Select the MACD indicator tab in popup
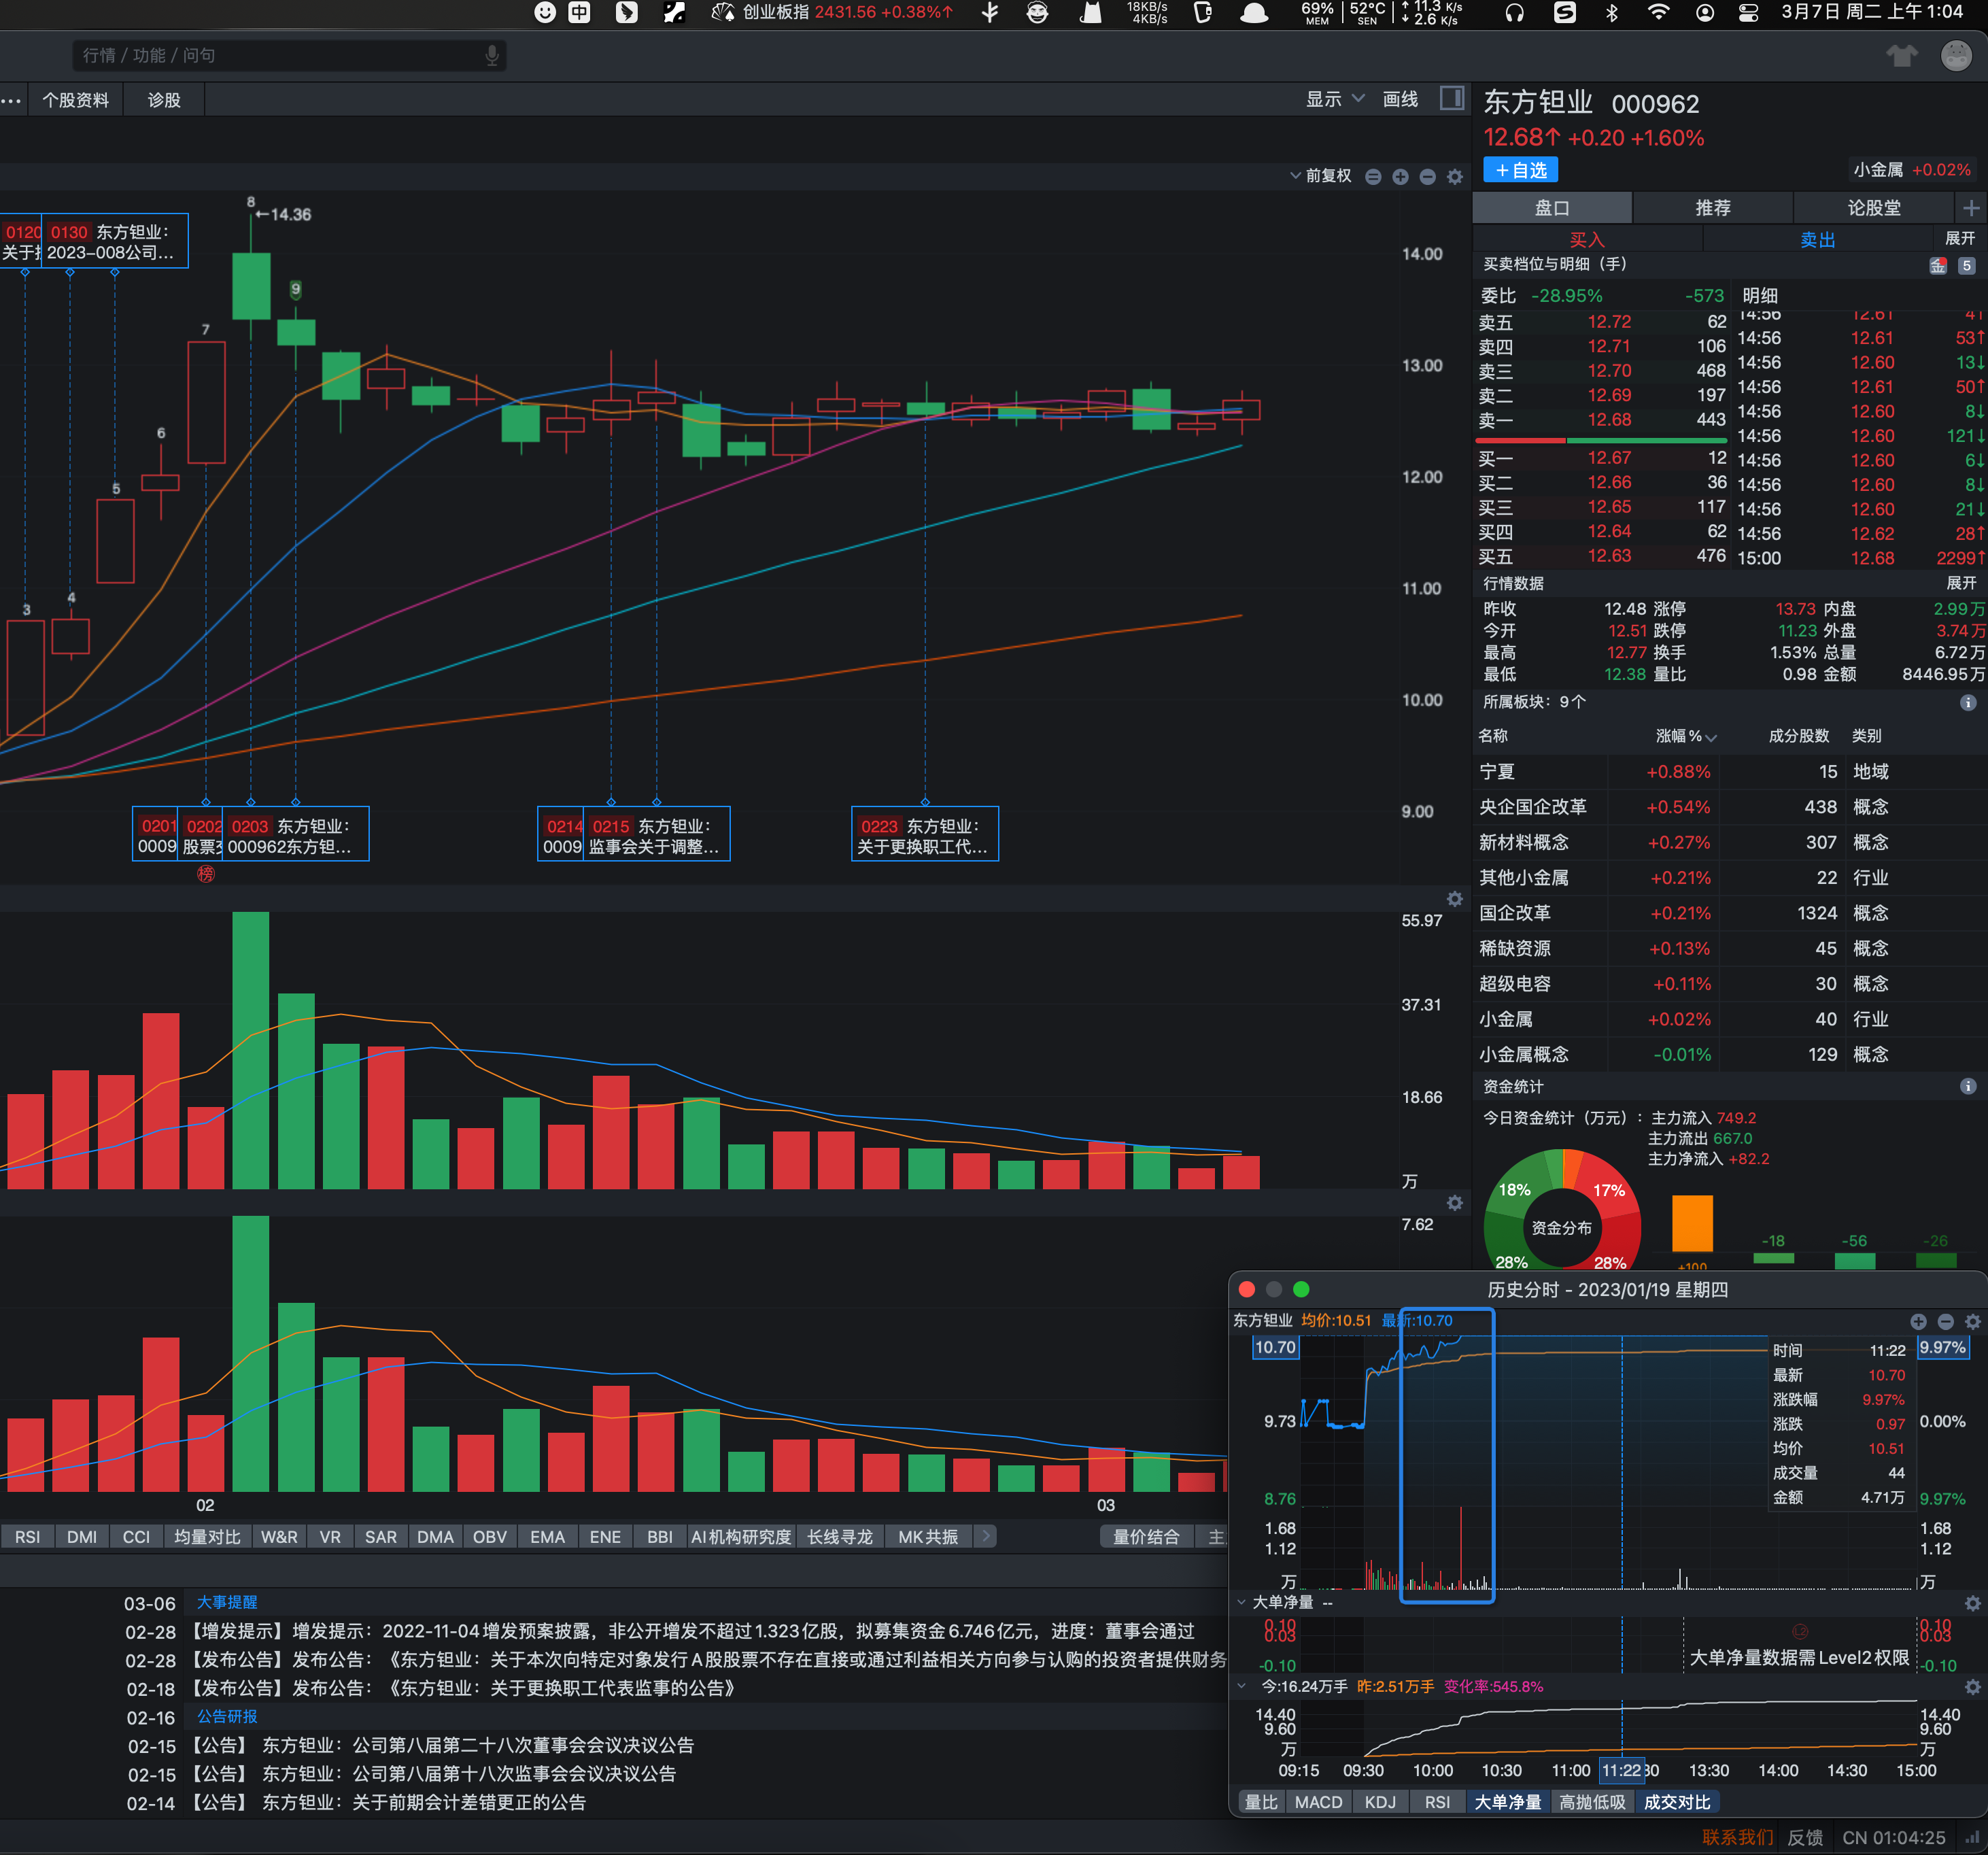 click(x=1318, y=1802)
